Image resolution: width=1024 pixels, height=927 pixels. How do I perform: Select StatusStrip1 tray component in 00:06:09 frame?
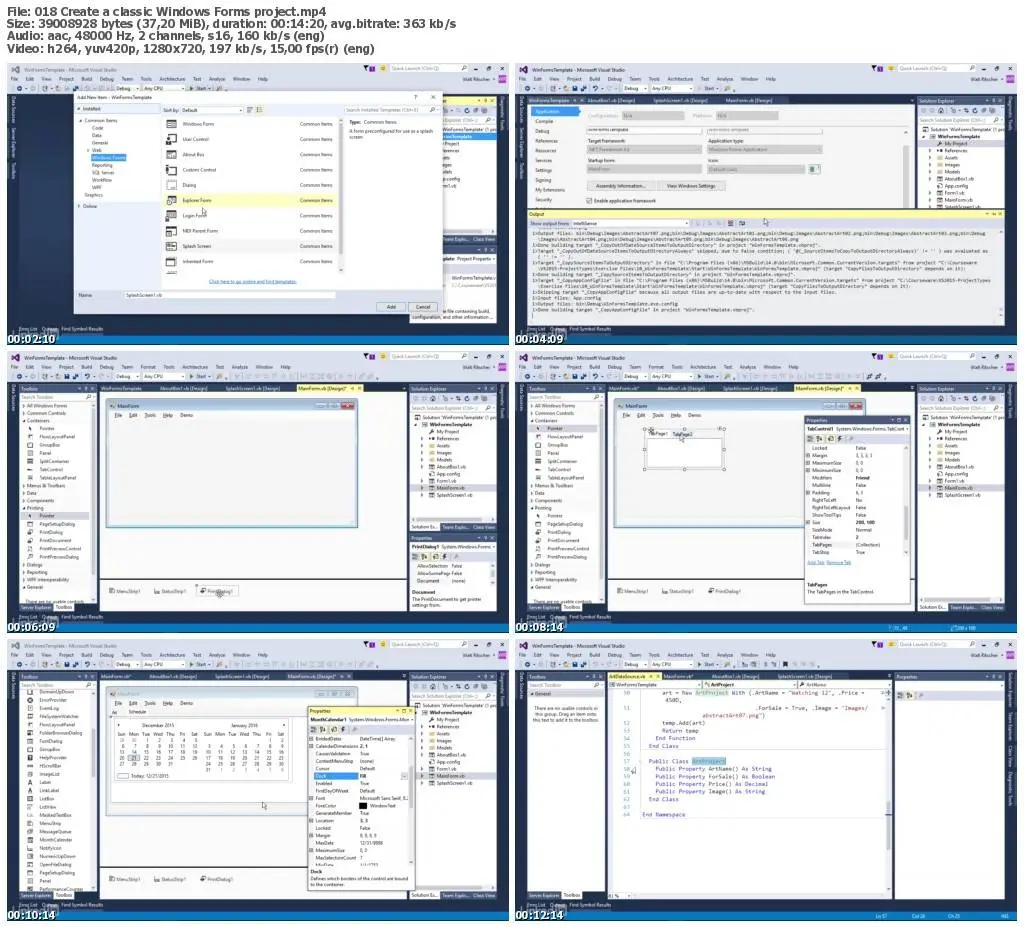coord(170,591)
